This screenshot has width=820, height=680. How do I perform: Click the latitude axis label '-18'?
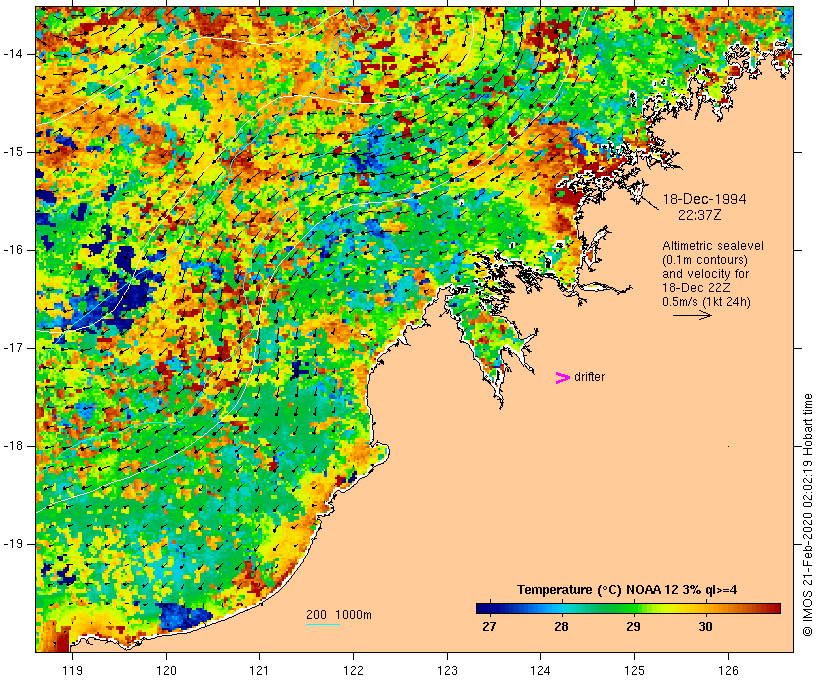[13, 446]
